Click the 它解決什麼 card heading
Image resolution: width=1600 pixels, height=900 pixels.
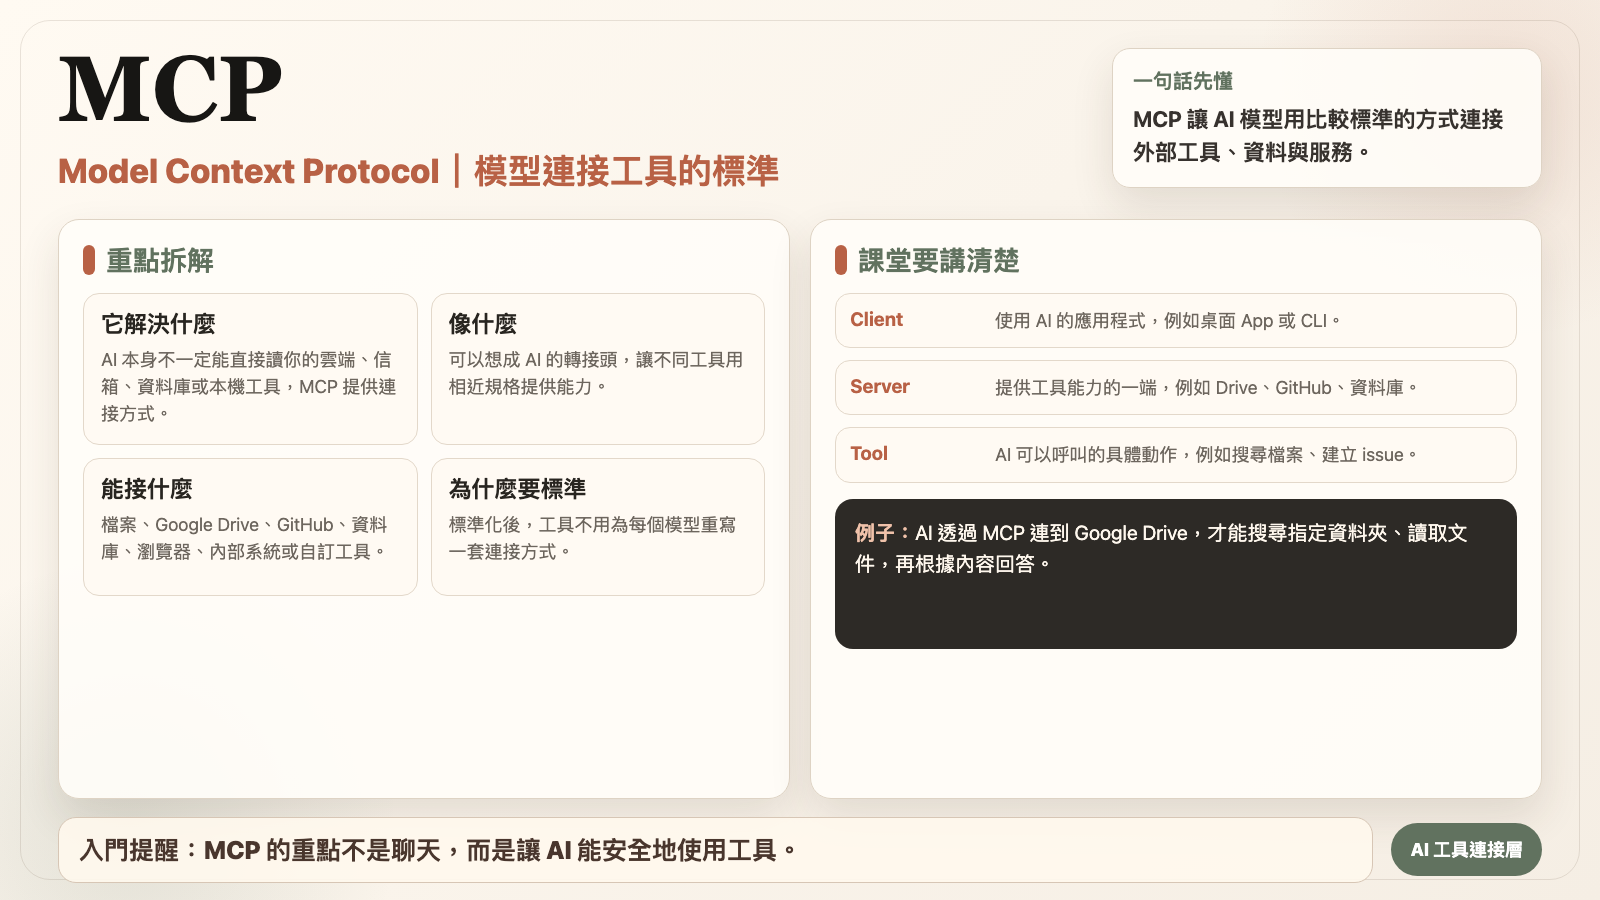pyautogui.click(x=158, y=324)
